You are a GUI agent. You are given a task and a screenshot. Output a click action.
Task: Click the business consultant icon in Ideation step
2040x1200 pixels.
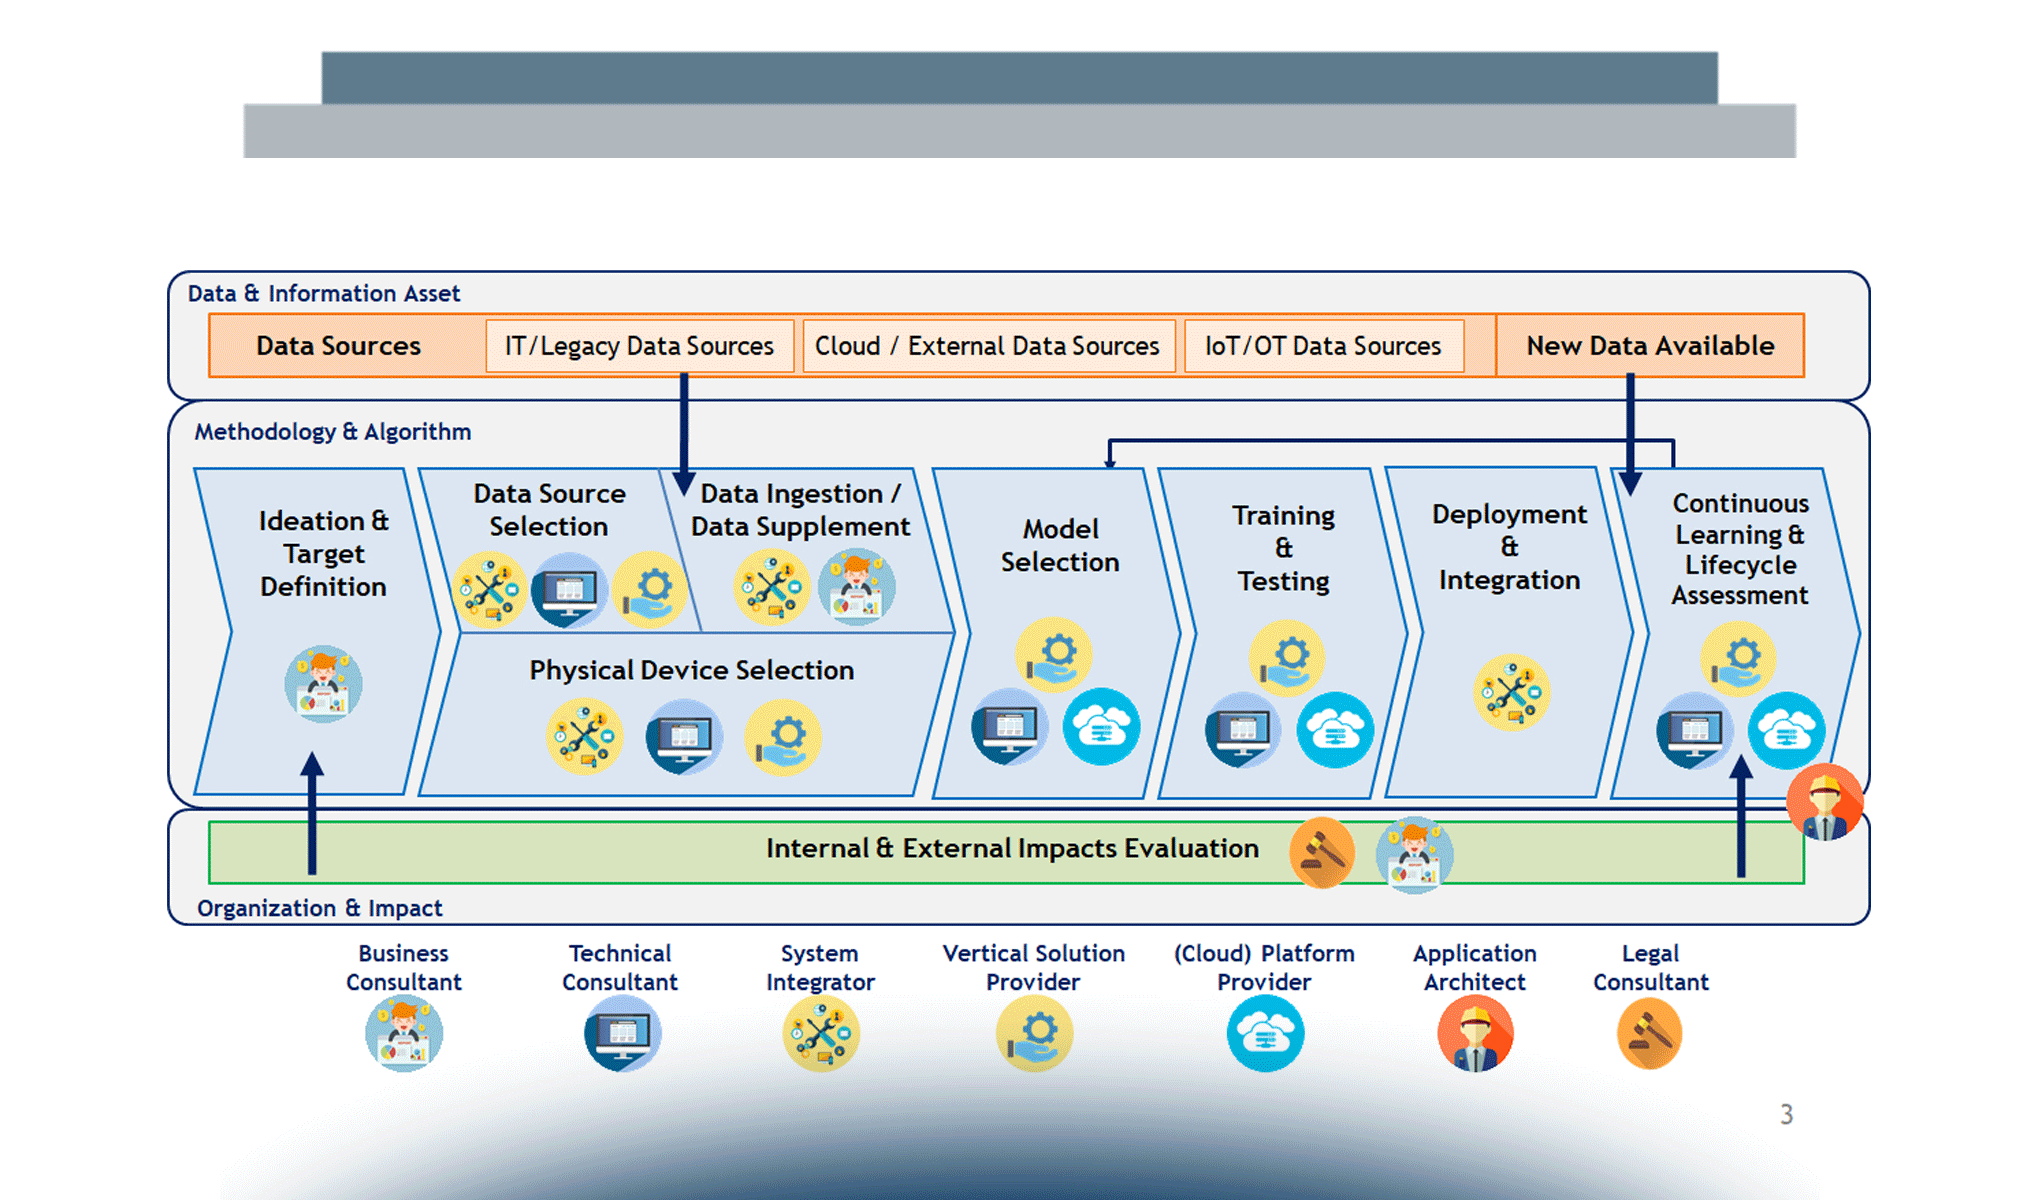(322, 684)
